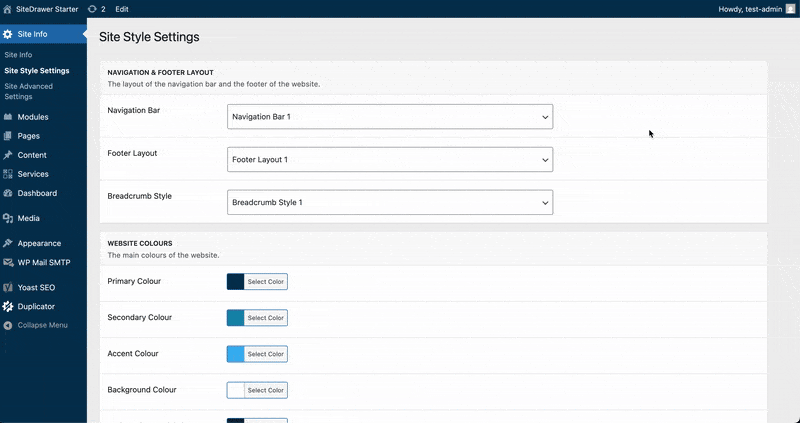Viewport: 800px width, 423px height.
Task: Open the Dashboard menu item
Action: tap(37, 193)
